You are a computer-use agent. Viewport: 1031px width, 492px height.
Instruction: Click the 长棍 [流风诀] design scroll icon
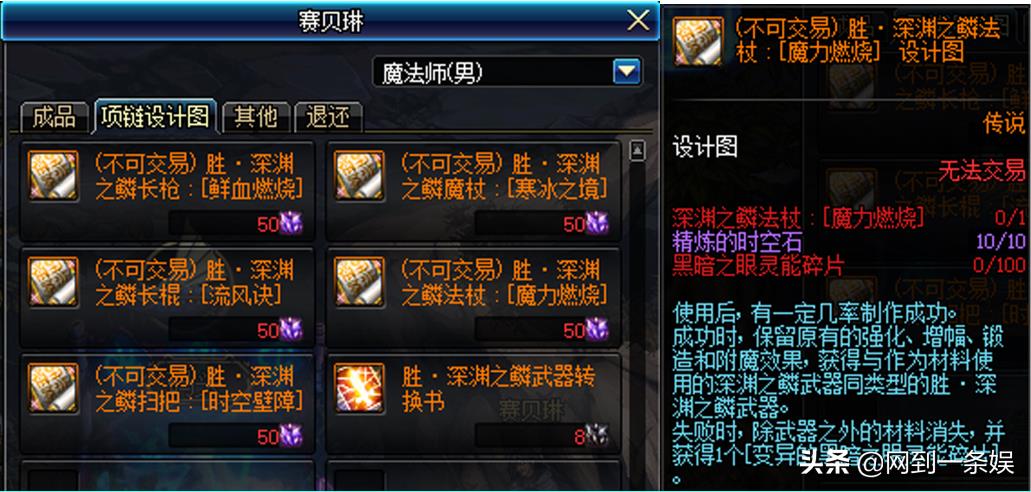coord(53,282)
